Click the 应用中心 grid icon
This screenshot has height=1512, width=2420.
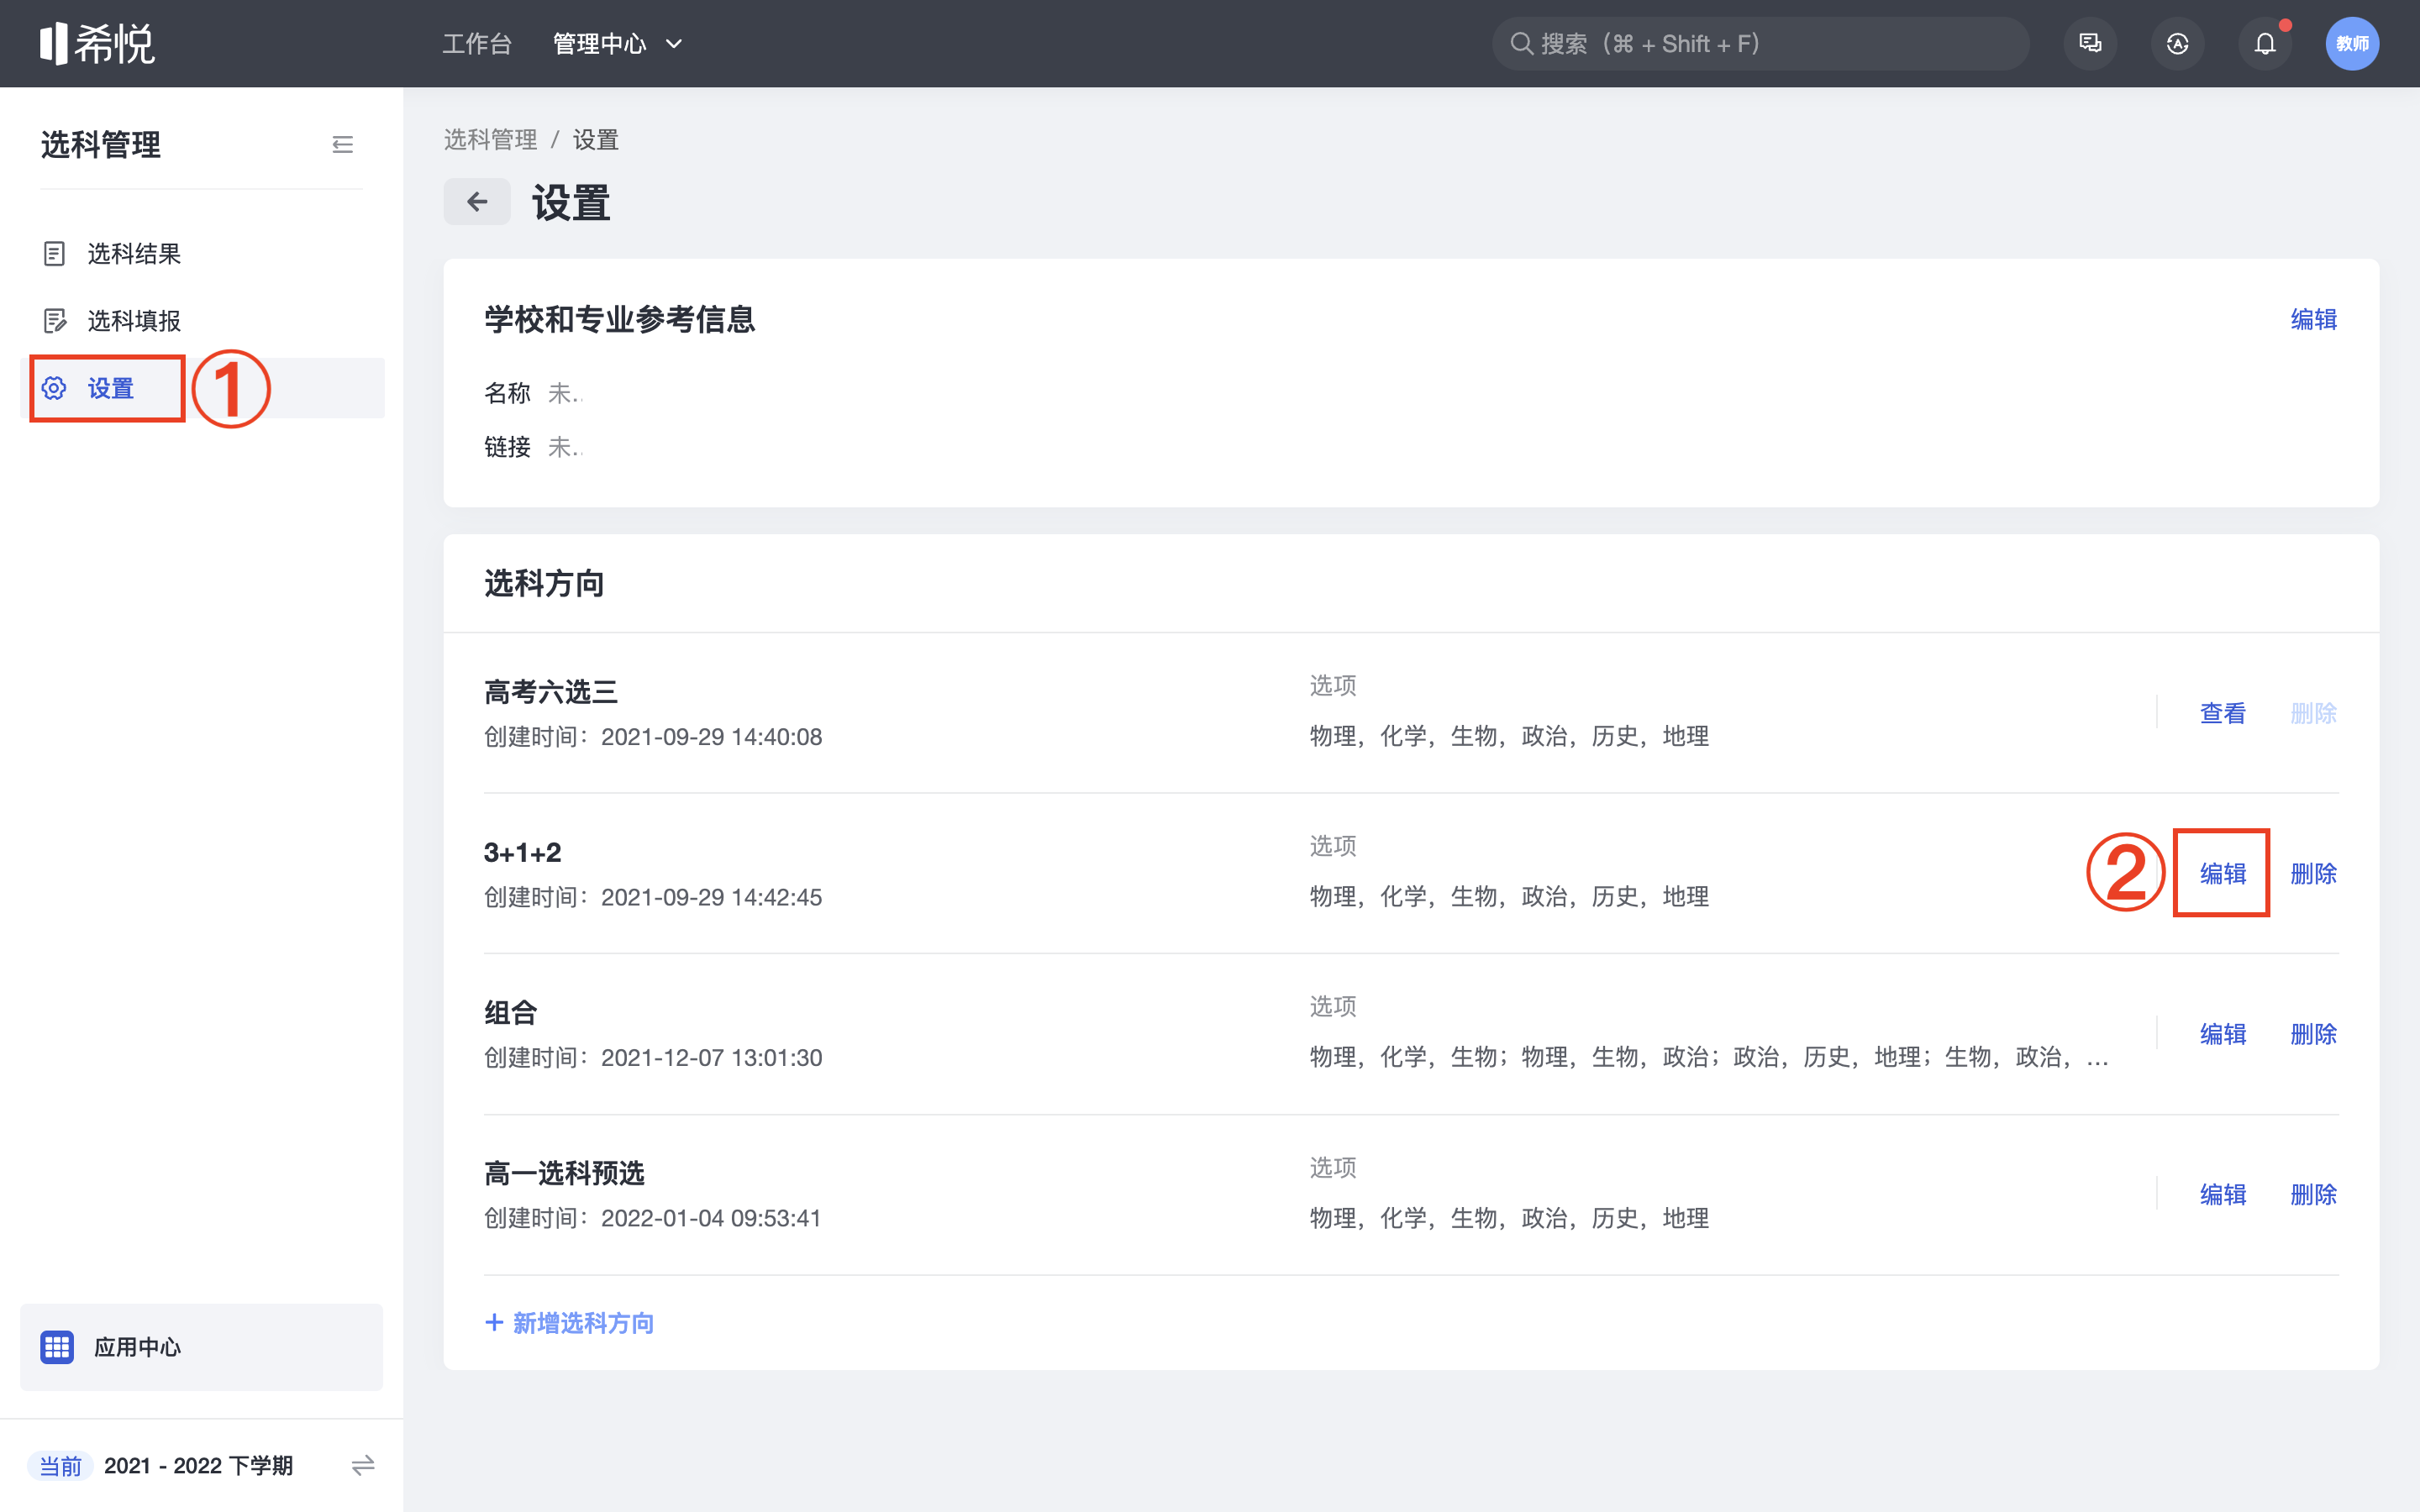57,1347
